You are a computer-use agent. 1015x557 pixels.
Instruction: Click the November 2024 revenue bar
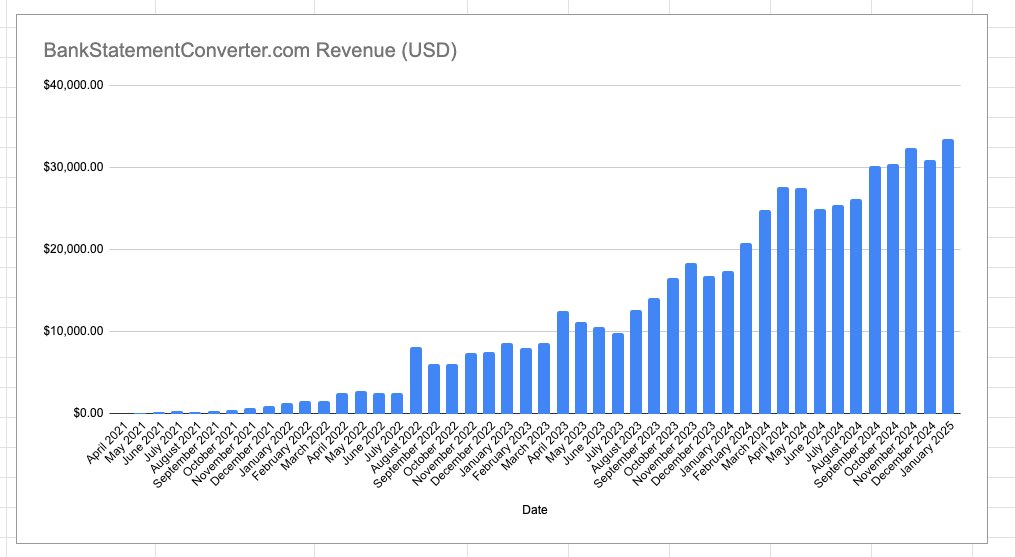point(911,280)
